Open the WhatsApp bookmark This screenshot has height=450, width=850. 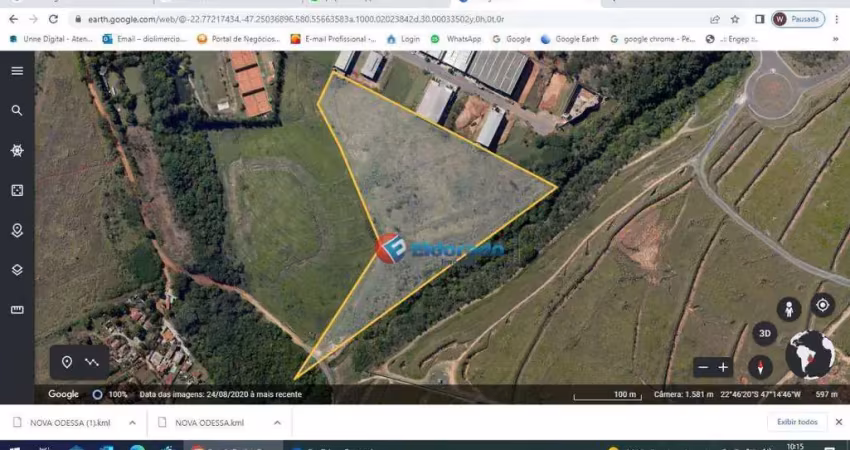coord(456,39)
